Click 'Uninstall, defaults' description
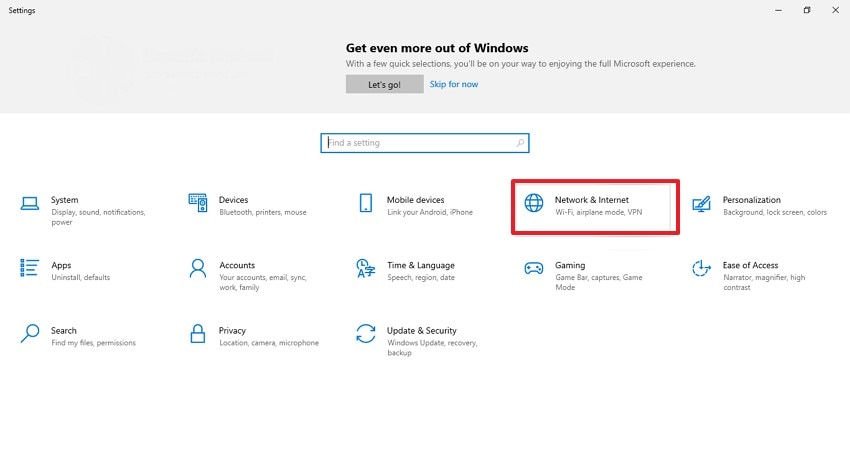This screenshot has width=850, height=453. 81,277
